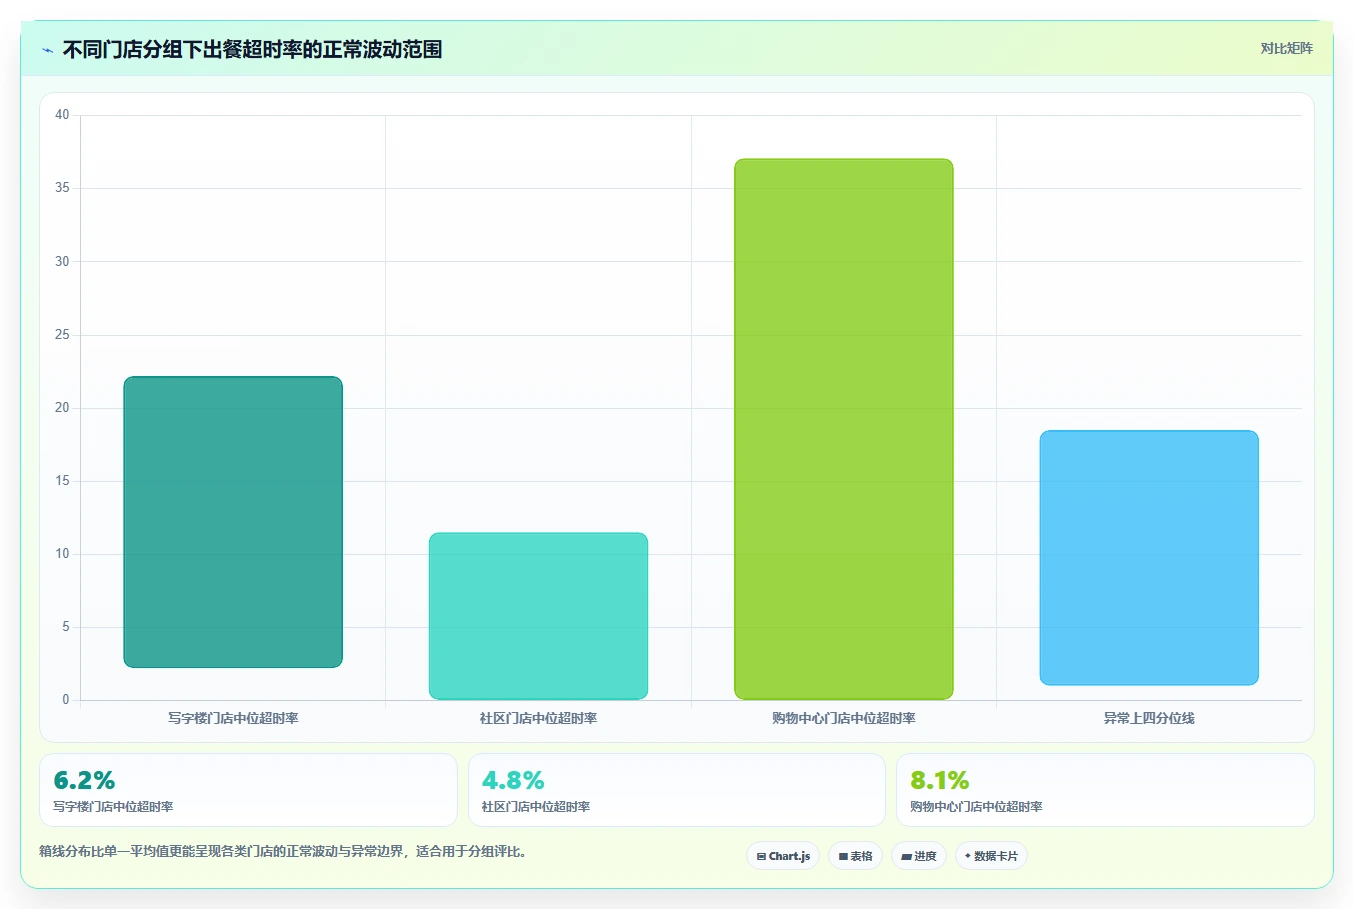Click the axis label 购物中心门店中位超时率
The width and height of the screenshot is (1354, 909).
[844, 718]
